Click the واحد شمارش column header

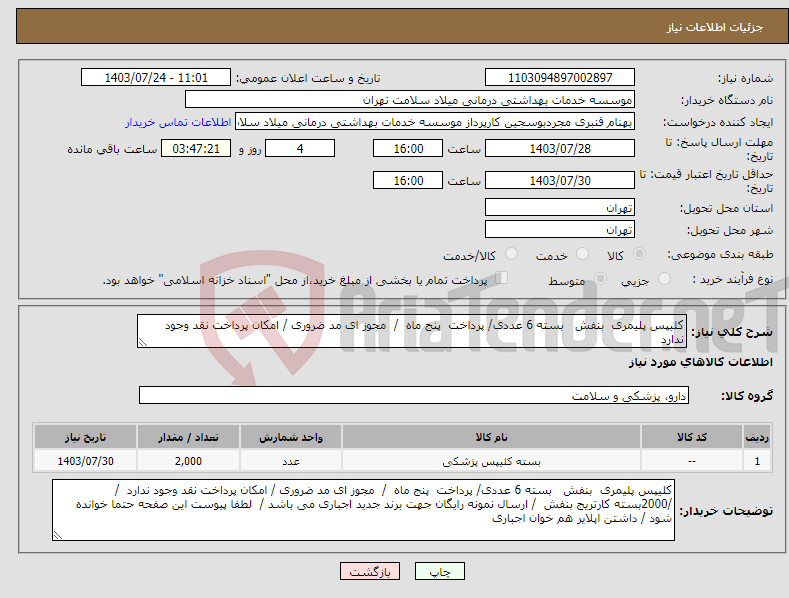click(291, 437)
